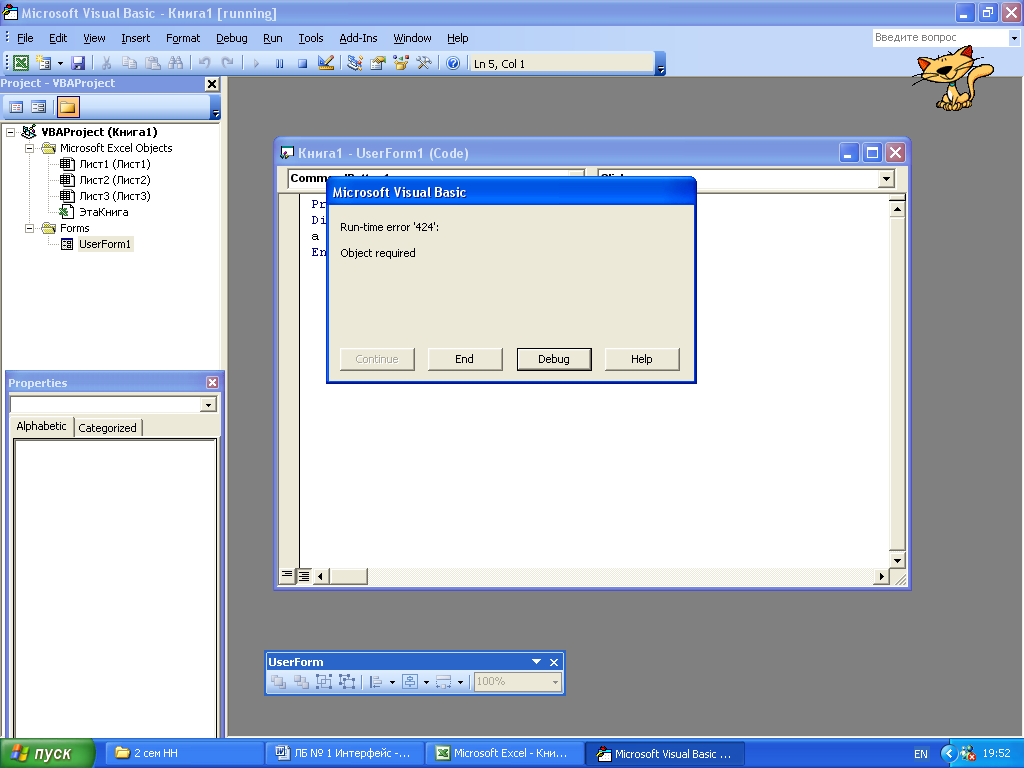
Task: Click the Save (floppy disk) icon
Action: 78,63
